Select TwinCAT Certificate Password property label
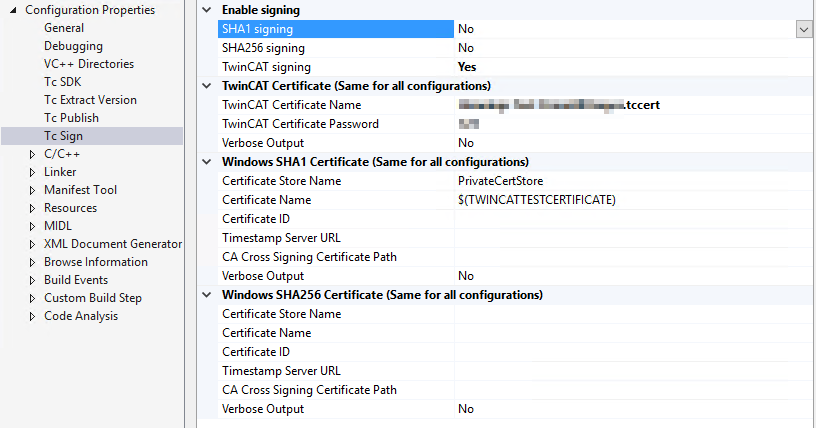Screen dimensions: 816x428 click(x=300, y=124)
